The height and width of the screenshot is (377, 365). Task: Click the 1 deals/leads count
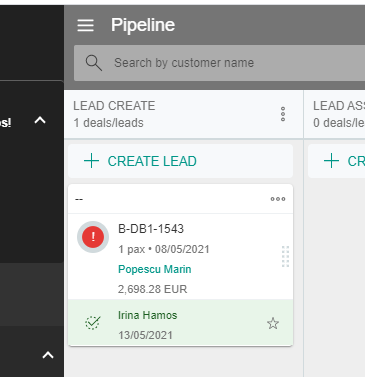(109, 123)
